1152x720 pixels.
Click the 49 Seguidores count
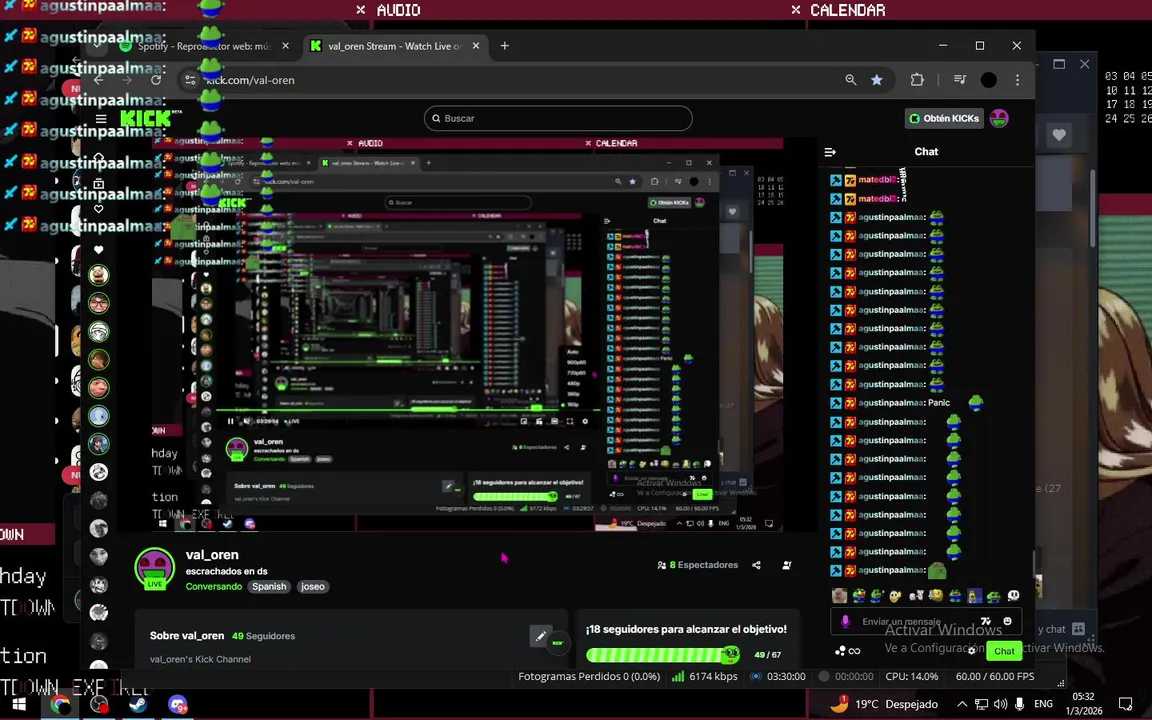[263, 636]
